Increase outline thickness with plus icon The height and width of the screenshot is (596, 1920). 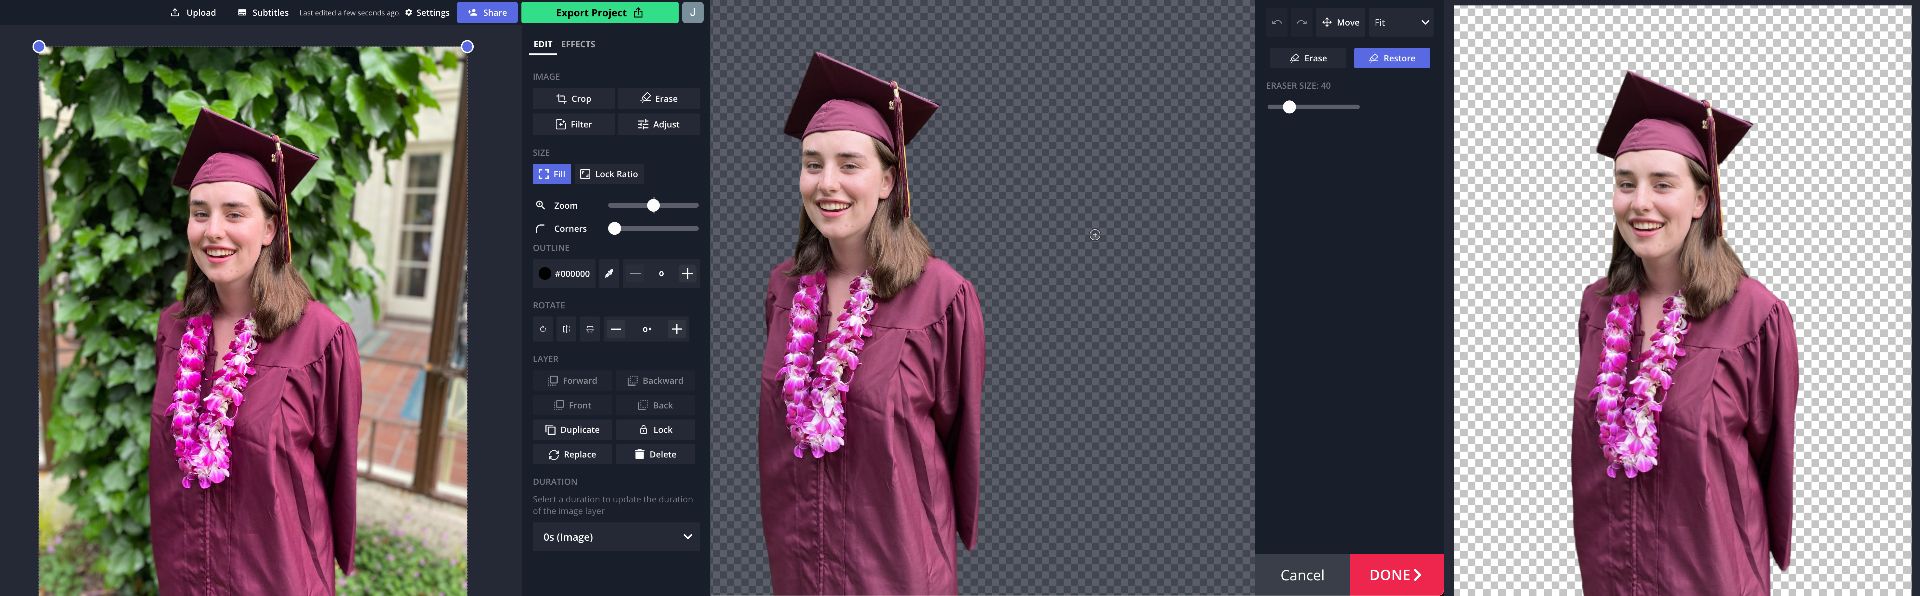pos(687,274)
